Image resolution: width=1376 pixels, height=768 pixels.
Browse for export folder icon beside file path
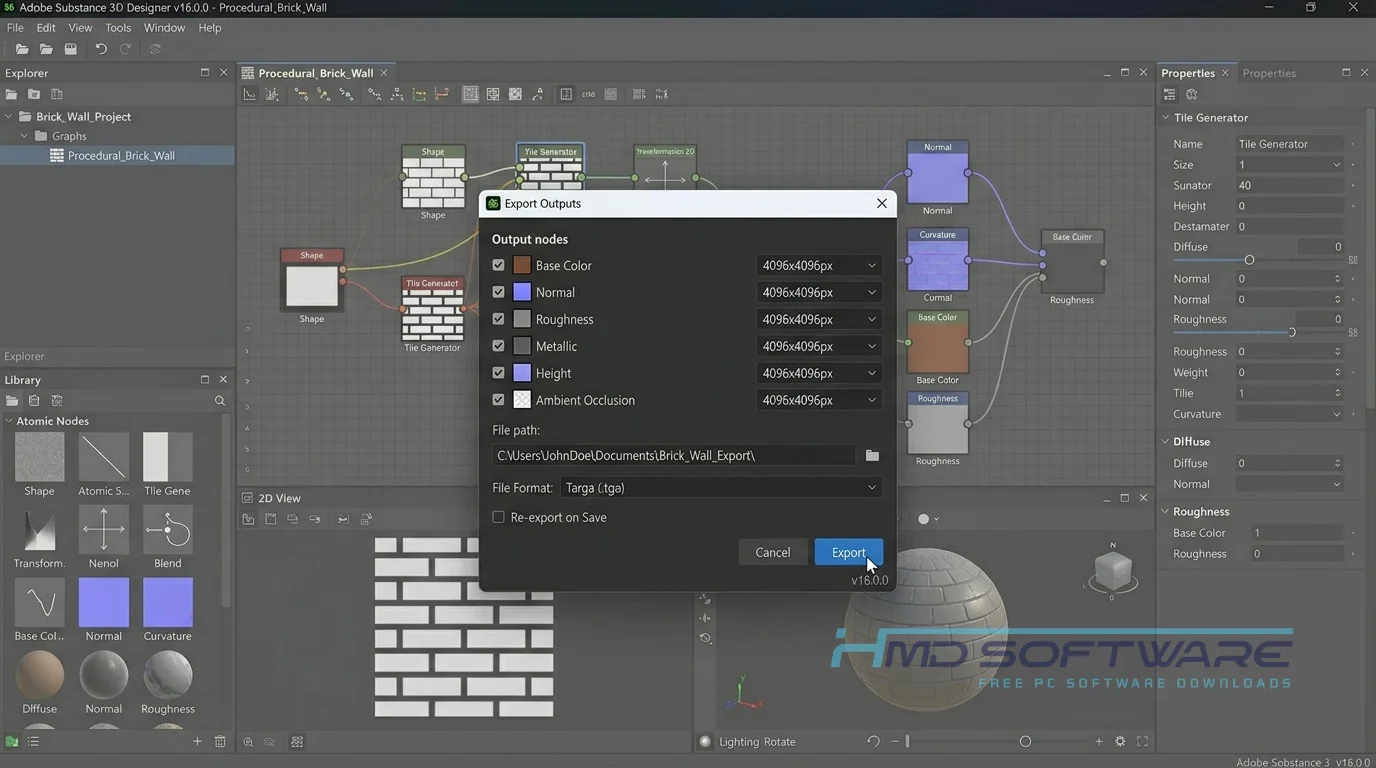tap(872, 455)
